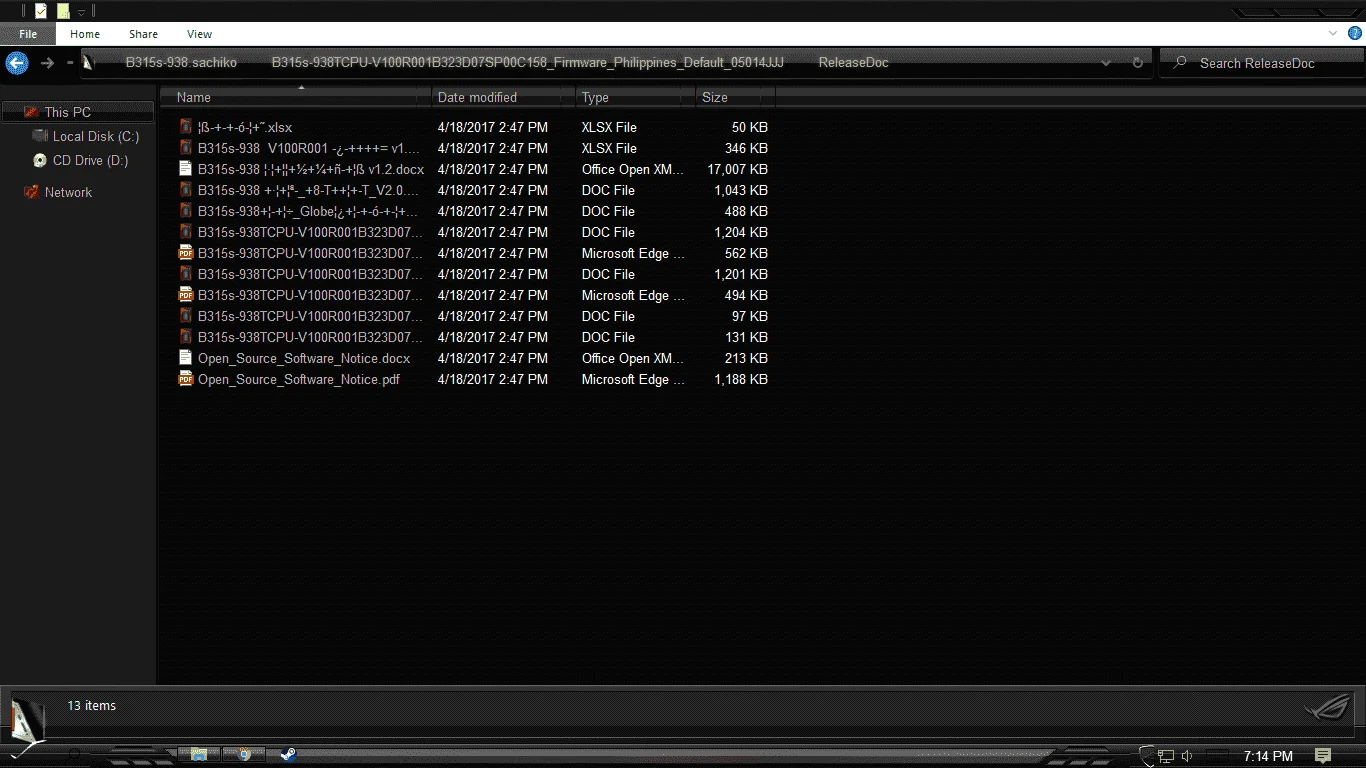
Task: Navigate to the Firmware_Philippines_Default breadcrumb
Action: [x=528, y=63]
